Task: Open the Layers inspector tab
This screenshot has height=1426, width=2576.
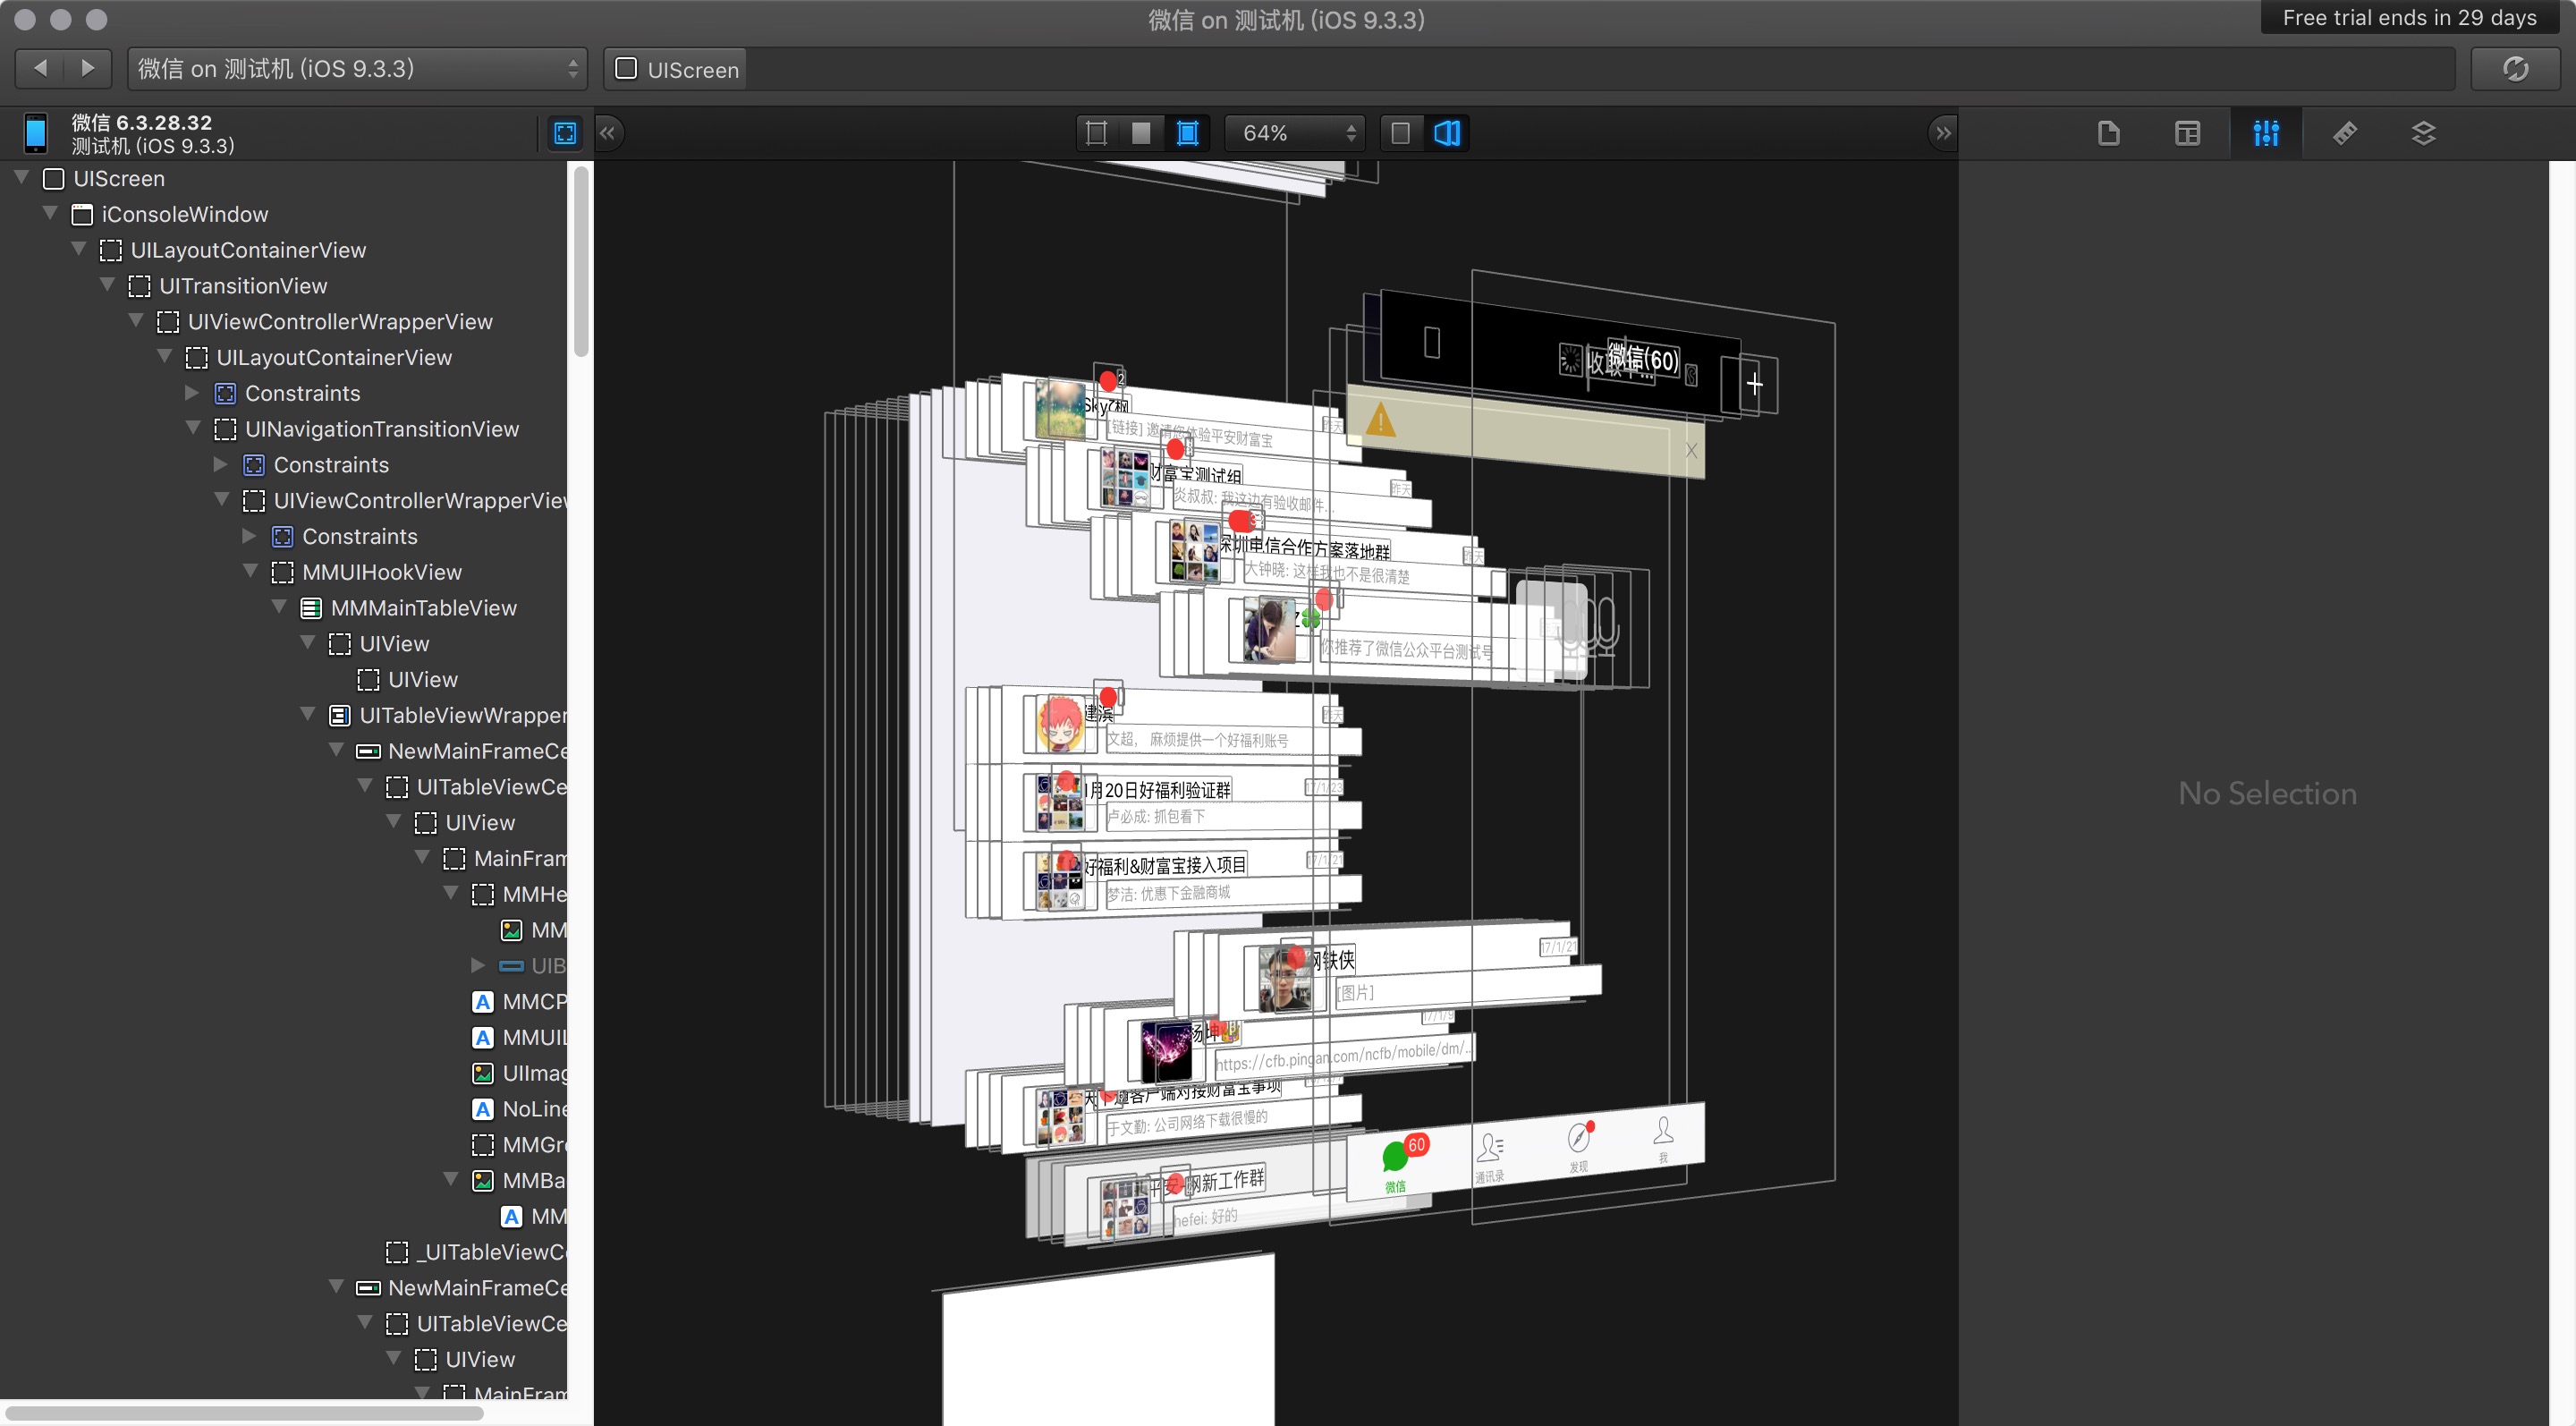Action: (2423, 133)
